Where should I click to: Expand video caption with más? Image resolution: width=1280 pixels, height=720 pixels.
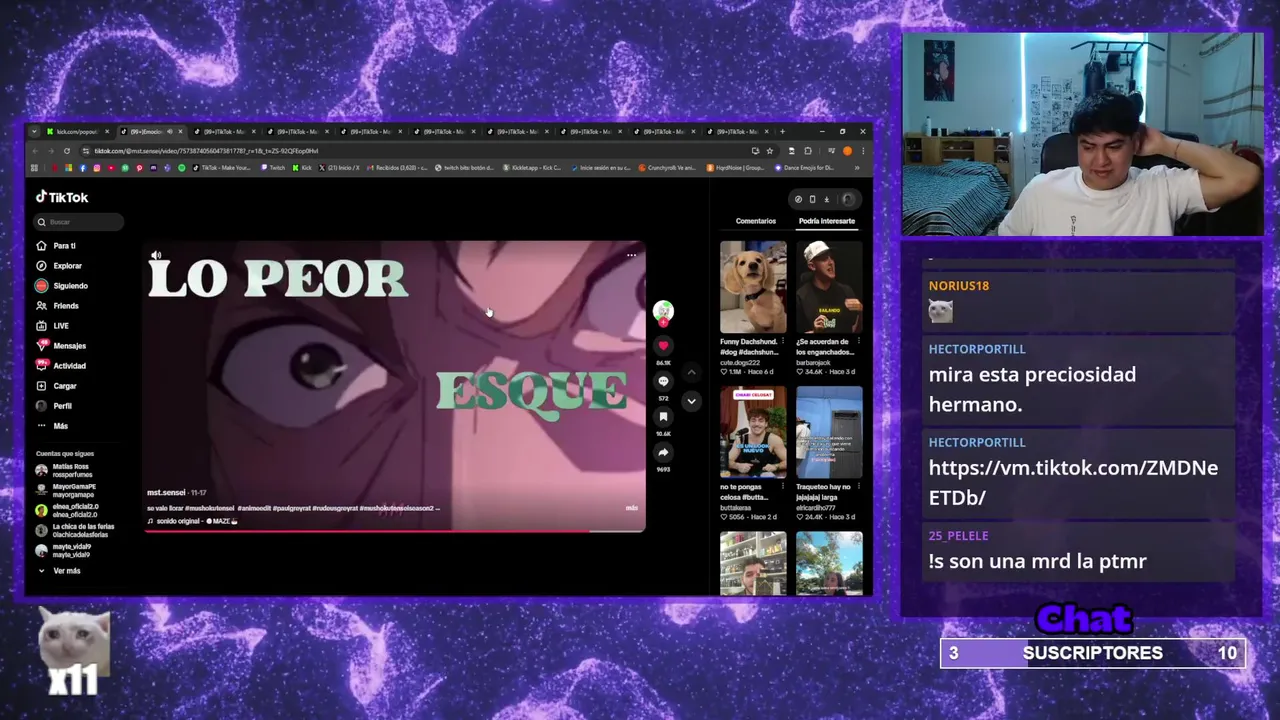coord(631,508)
